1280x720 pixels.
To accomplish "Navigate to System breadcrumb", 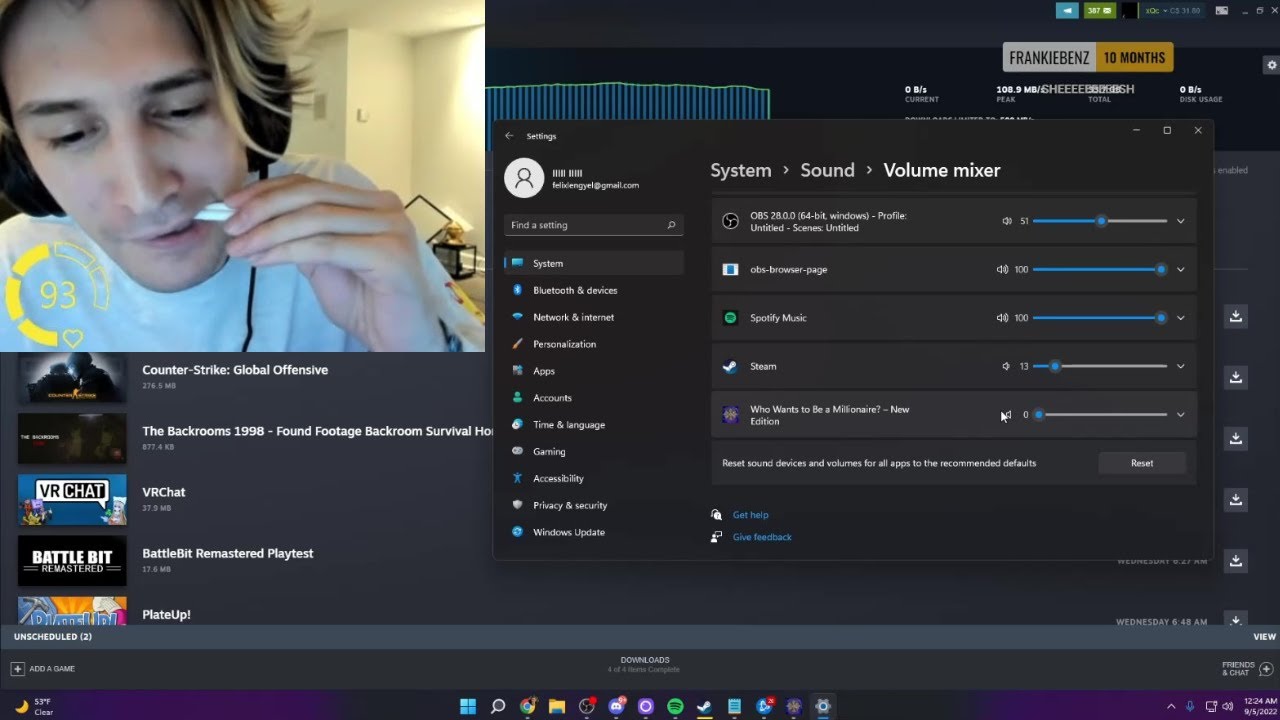I will pos(741,171).
